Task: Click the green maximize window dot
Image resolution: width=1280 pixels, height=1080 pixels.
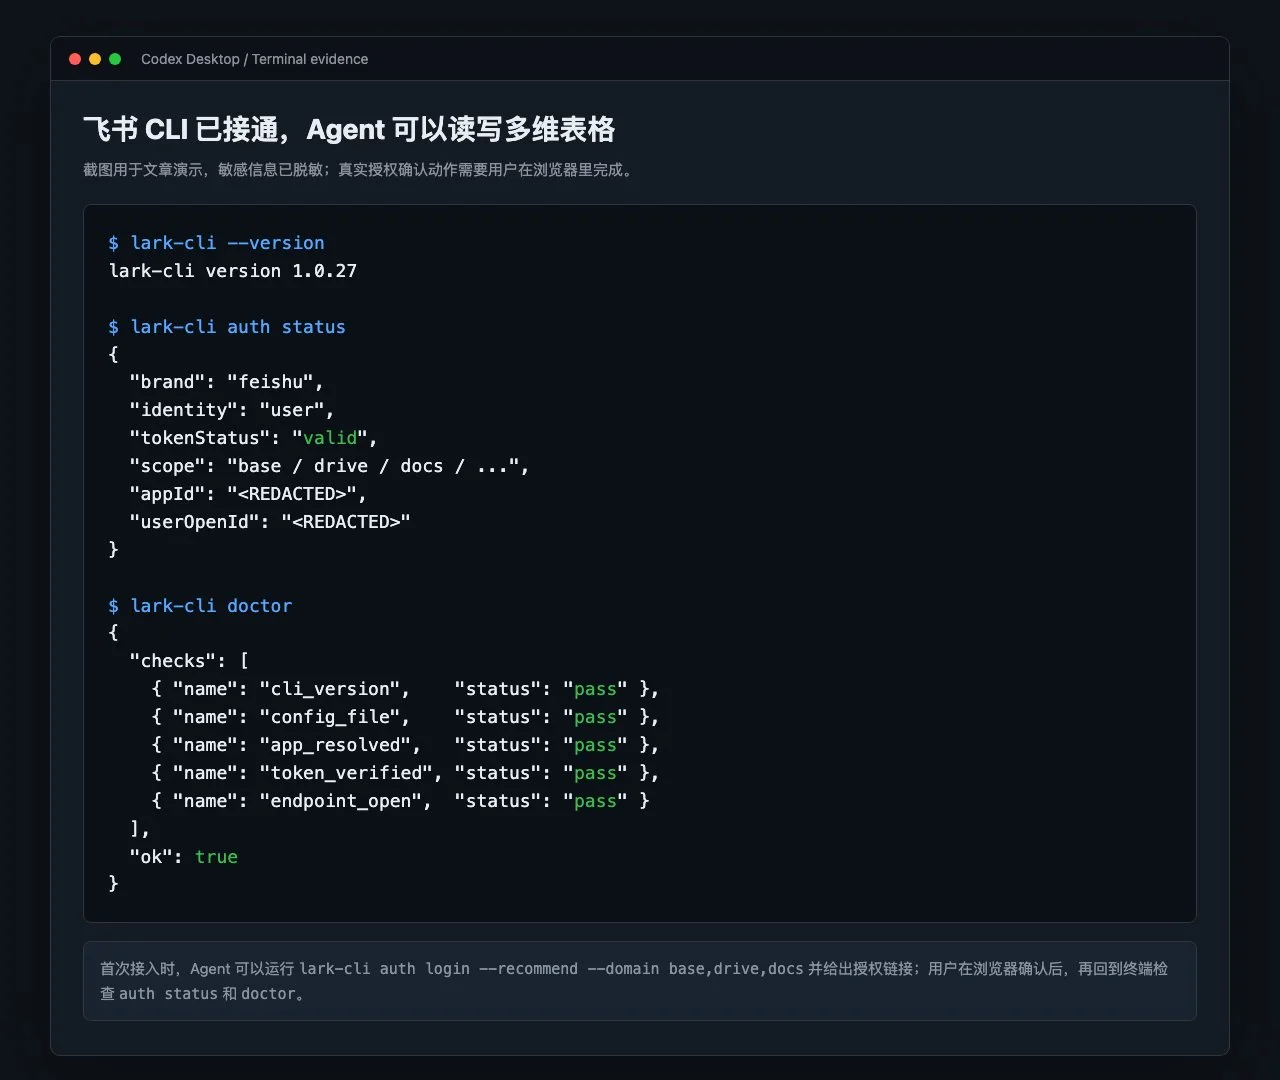Action: 115,59
